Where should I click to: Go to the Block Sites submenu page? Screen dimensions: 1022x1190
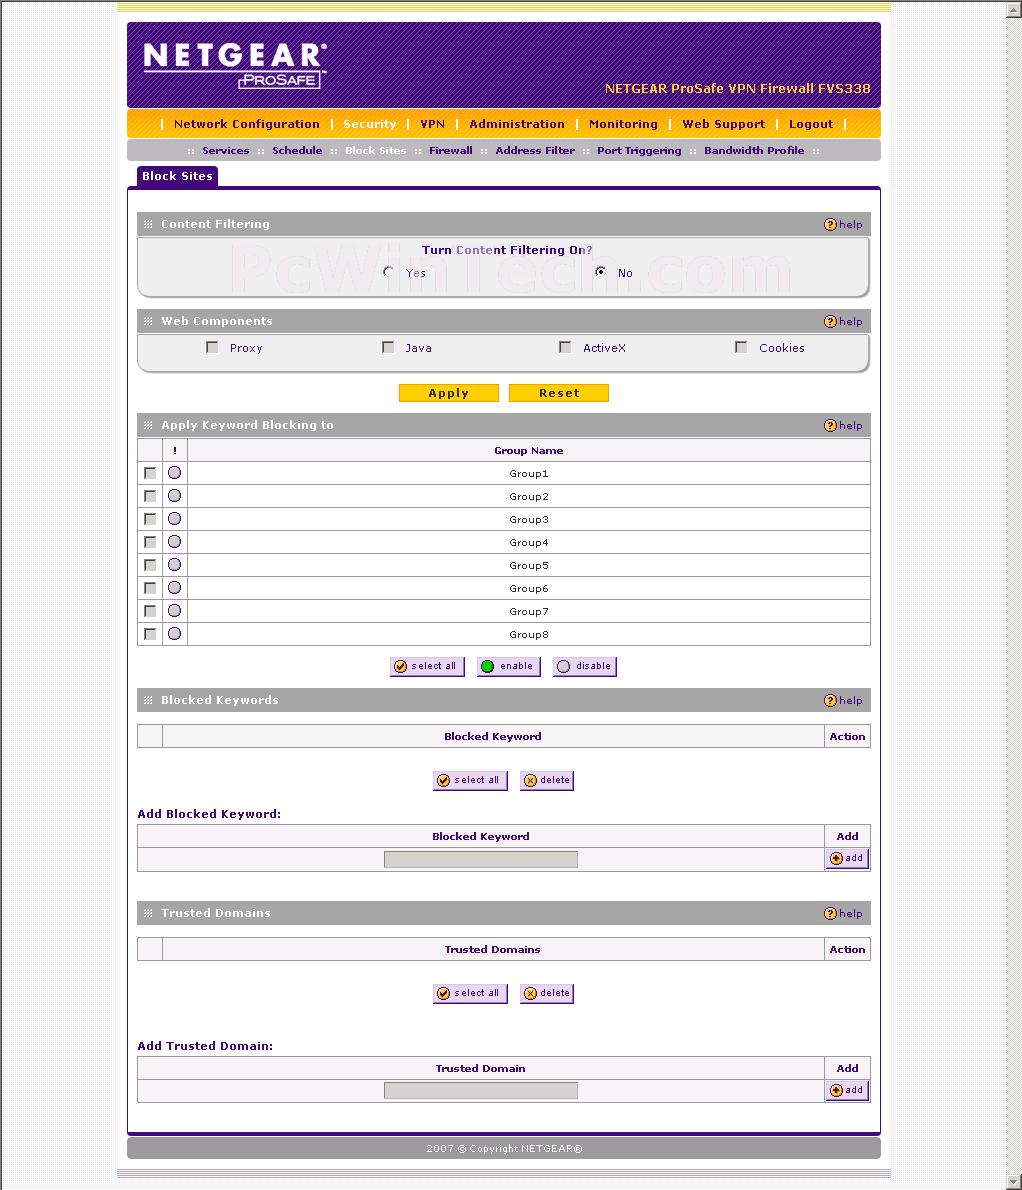click(x=376, y=151)
